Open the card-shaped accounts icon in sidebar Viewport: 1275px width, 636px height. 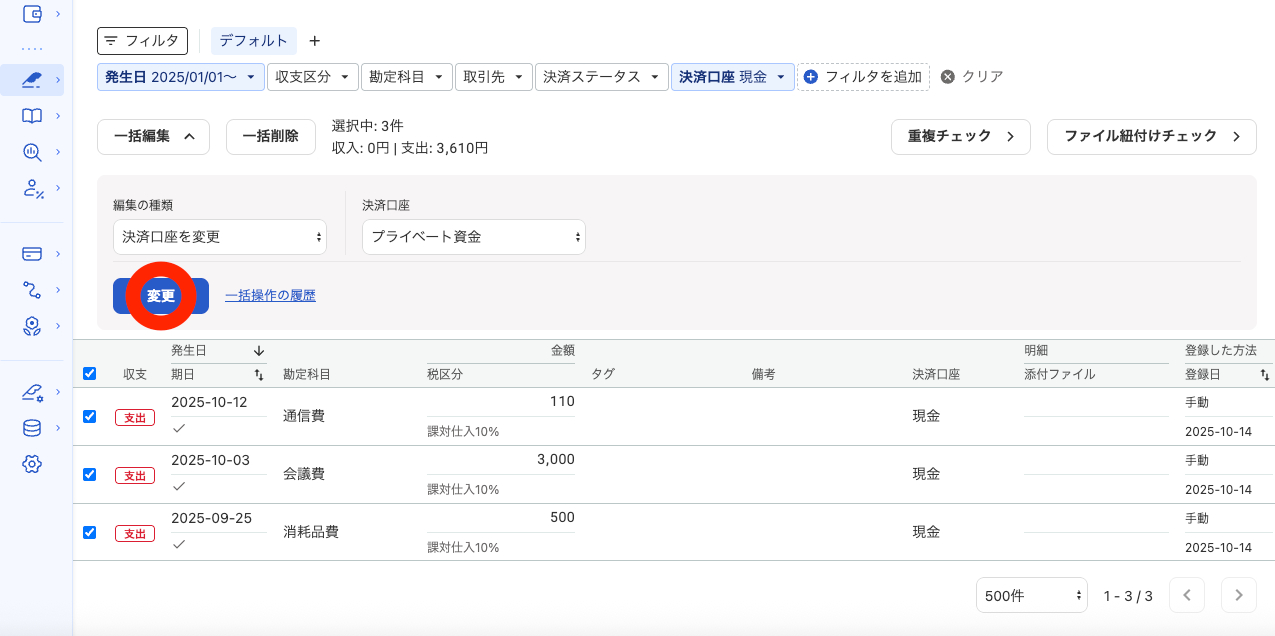click(32, 253)
